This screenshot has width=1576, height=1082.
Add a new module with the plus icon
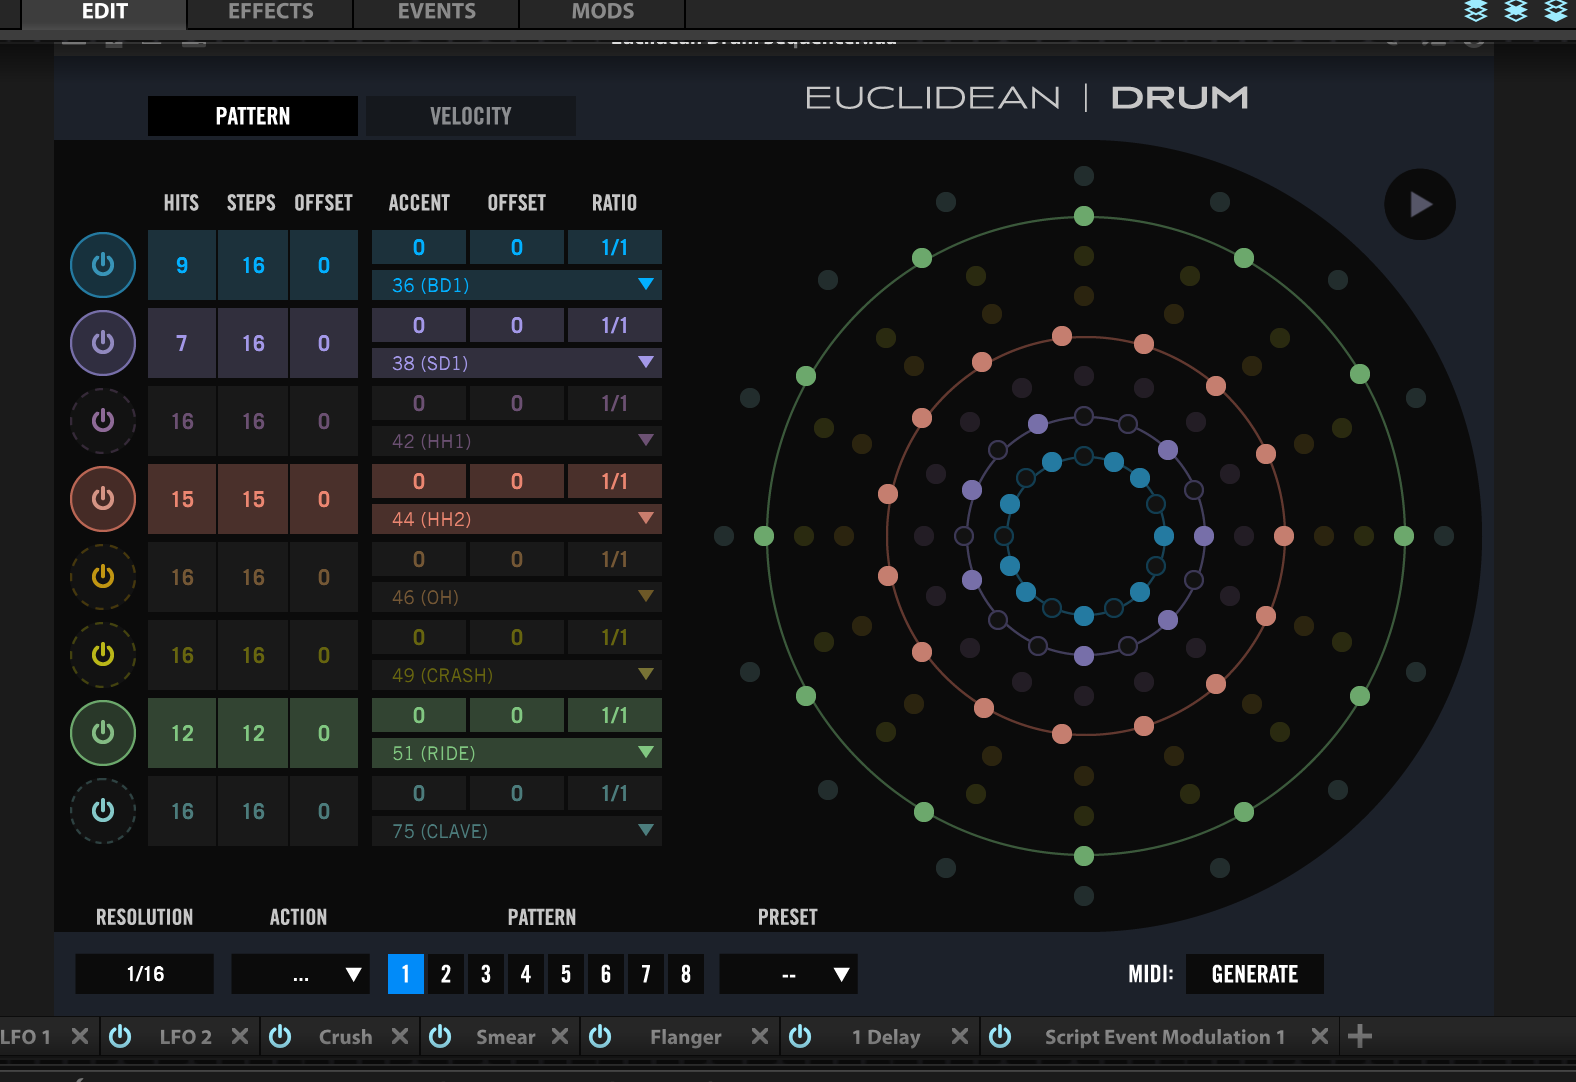(x=1360, y=1036)
